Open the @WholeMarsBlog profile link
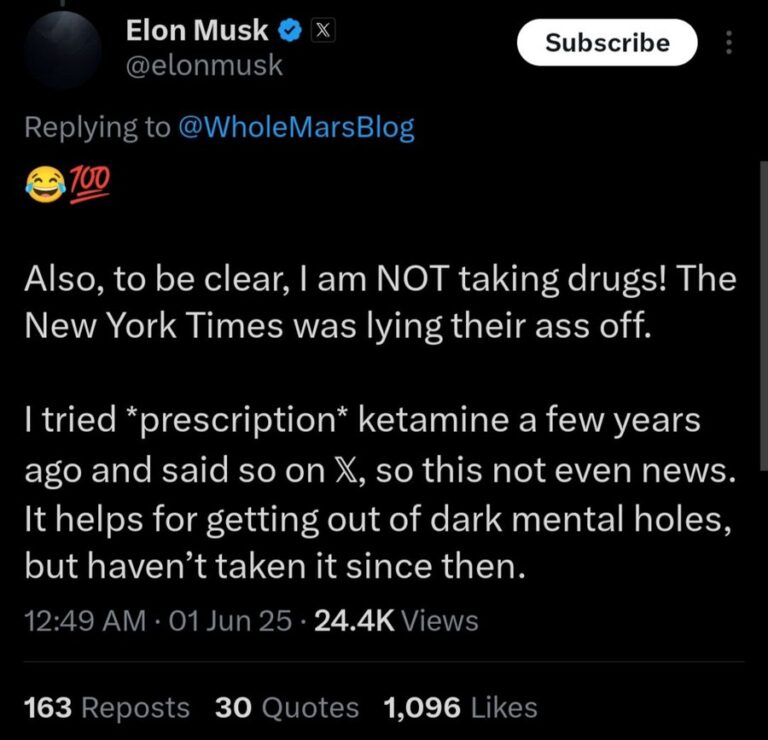The image size is (768, 740). click(296, 128)
